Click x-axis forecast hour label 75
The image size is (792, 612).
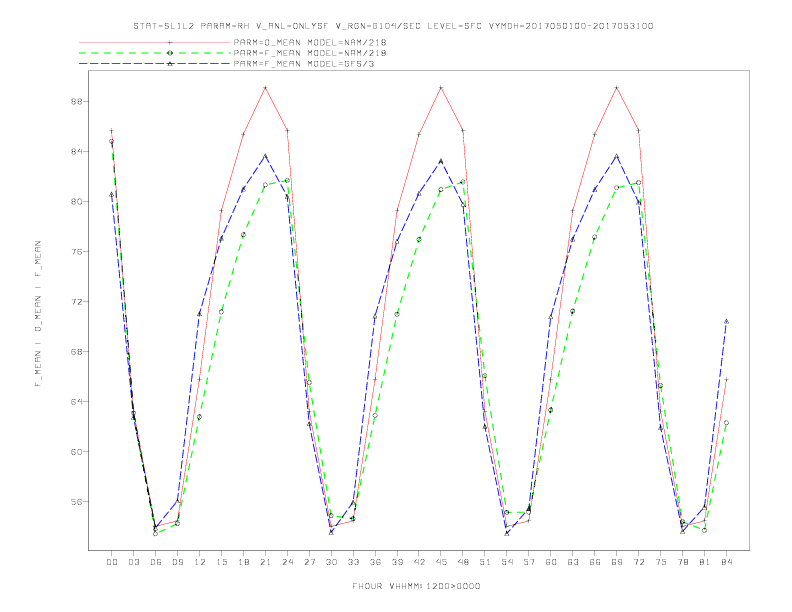pyautogui.click(x=661, y=562)
